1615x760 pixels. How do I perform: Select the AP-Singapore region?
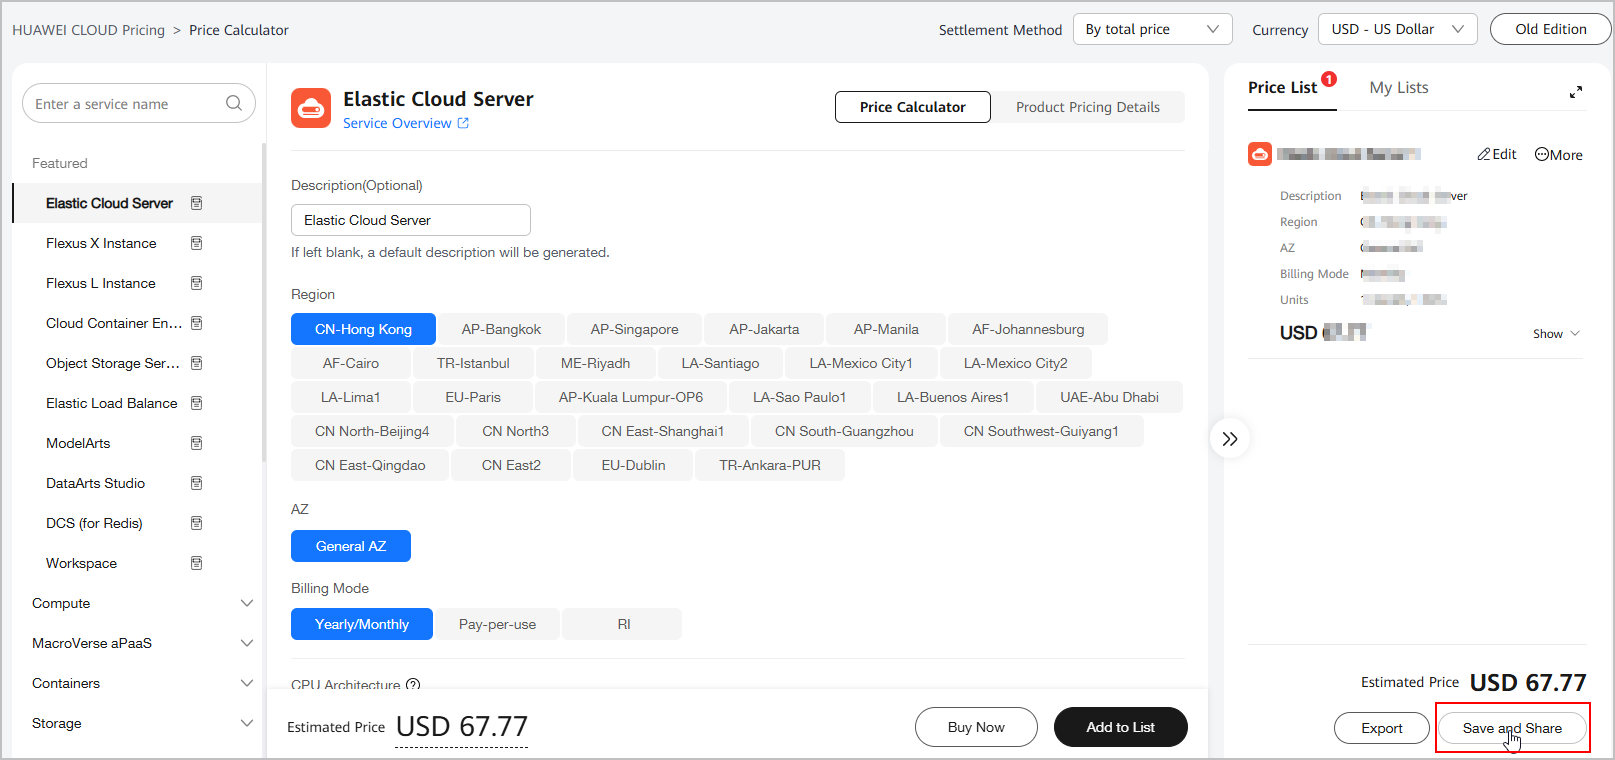point(634,329)
